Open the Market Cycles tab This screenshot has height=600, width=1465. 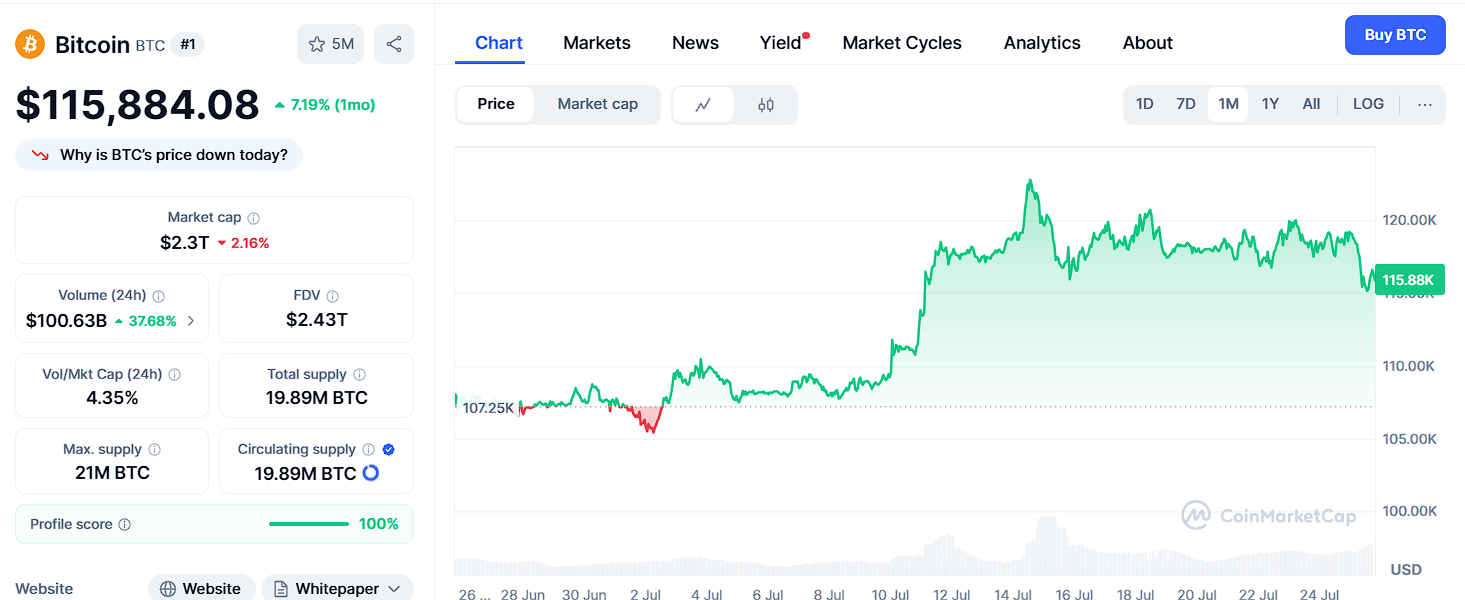(x=901, y=42)
